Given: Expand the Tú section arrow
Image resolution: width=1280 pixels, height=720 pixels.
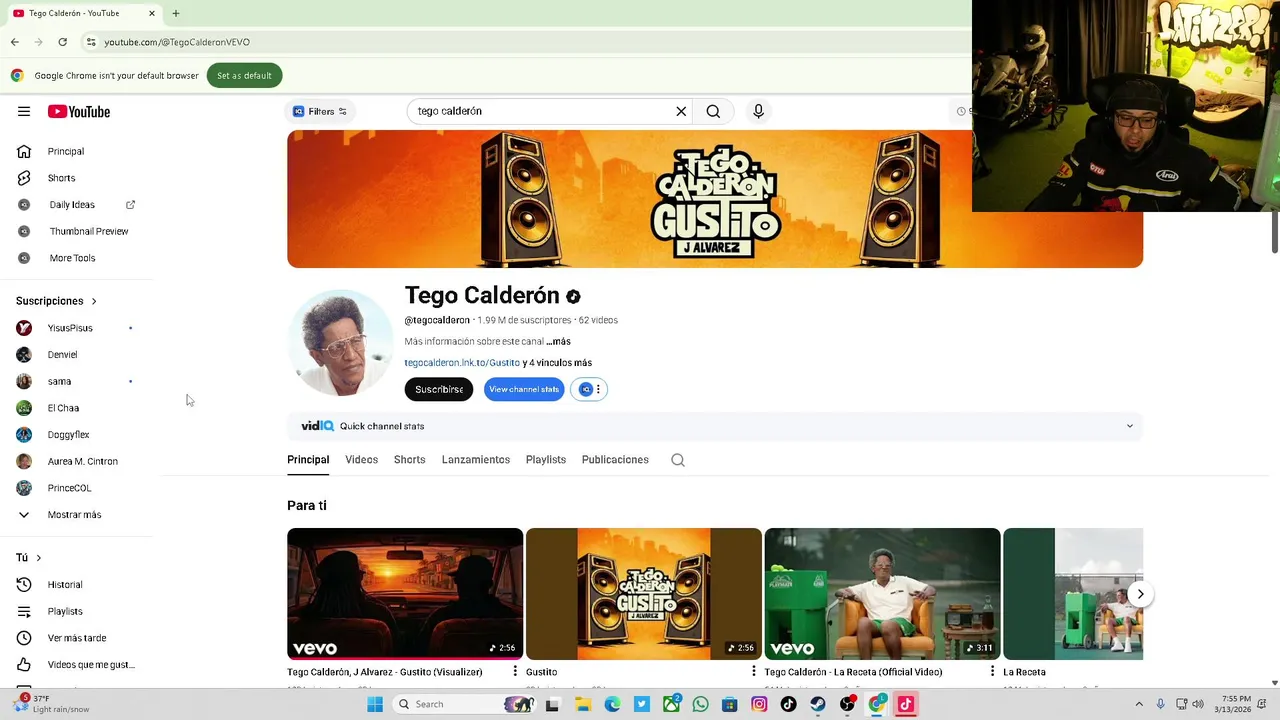Looking at the screenshot, I should [x=39, y=558].
